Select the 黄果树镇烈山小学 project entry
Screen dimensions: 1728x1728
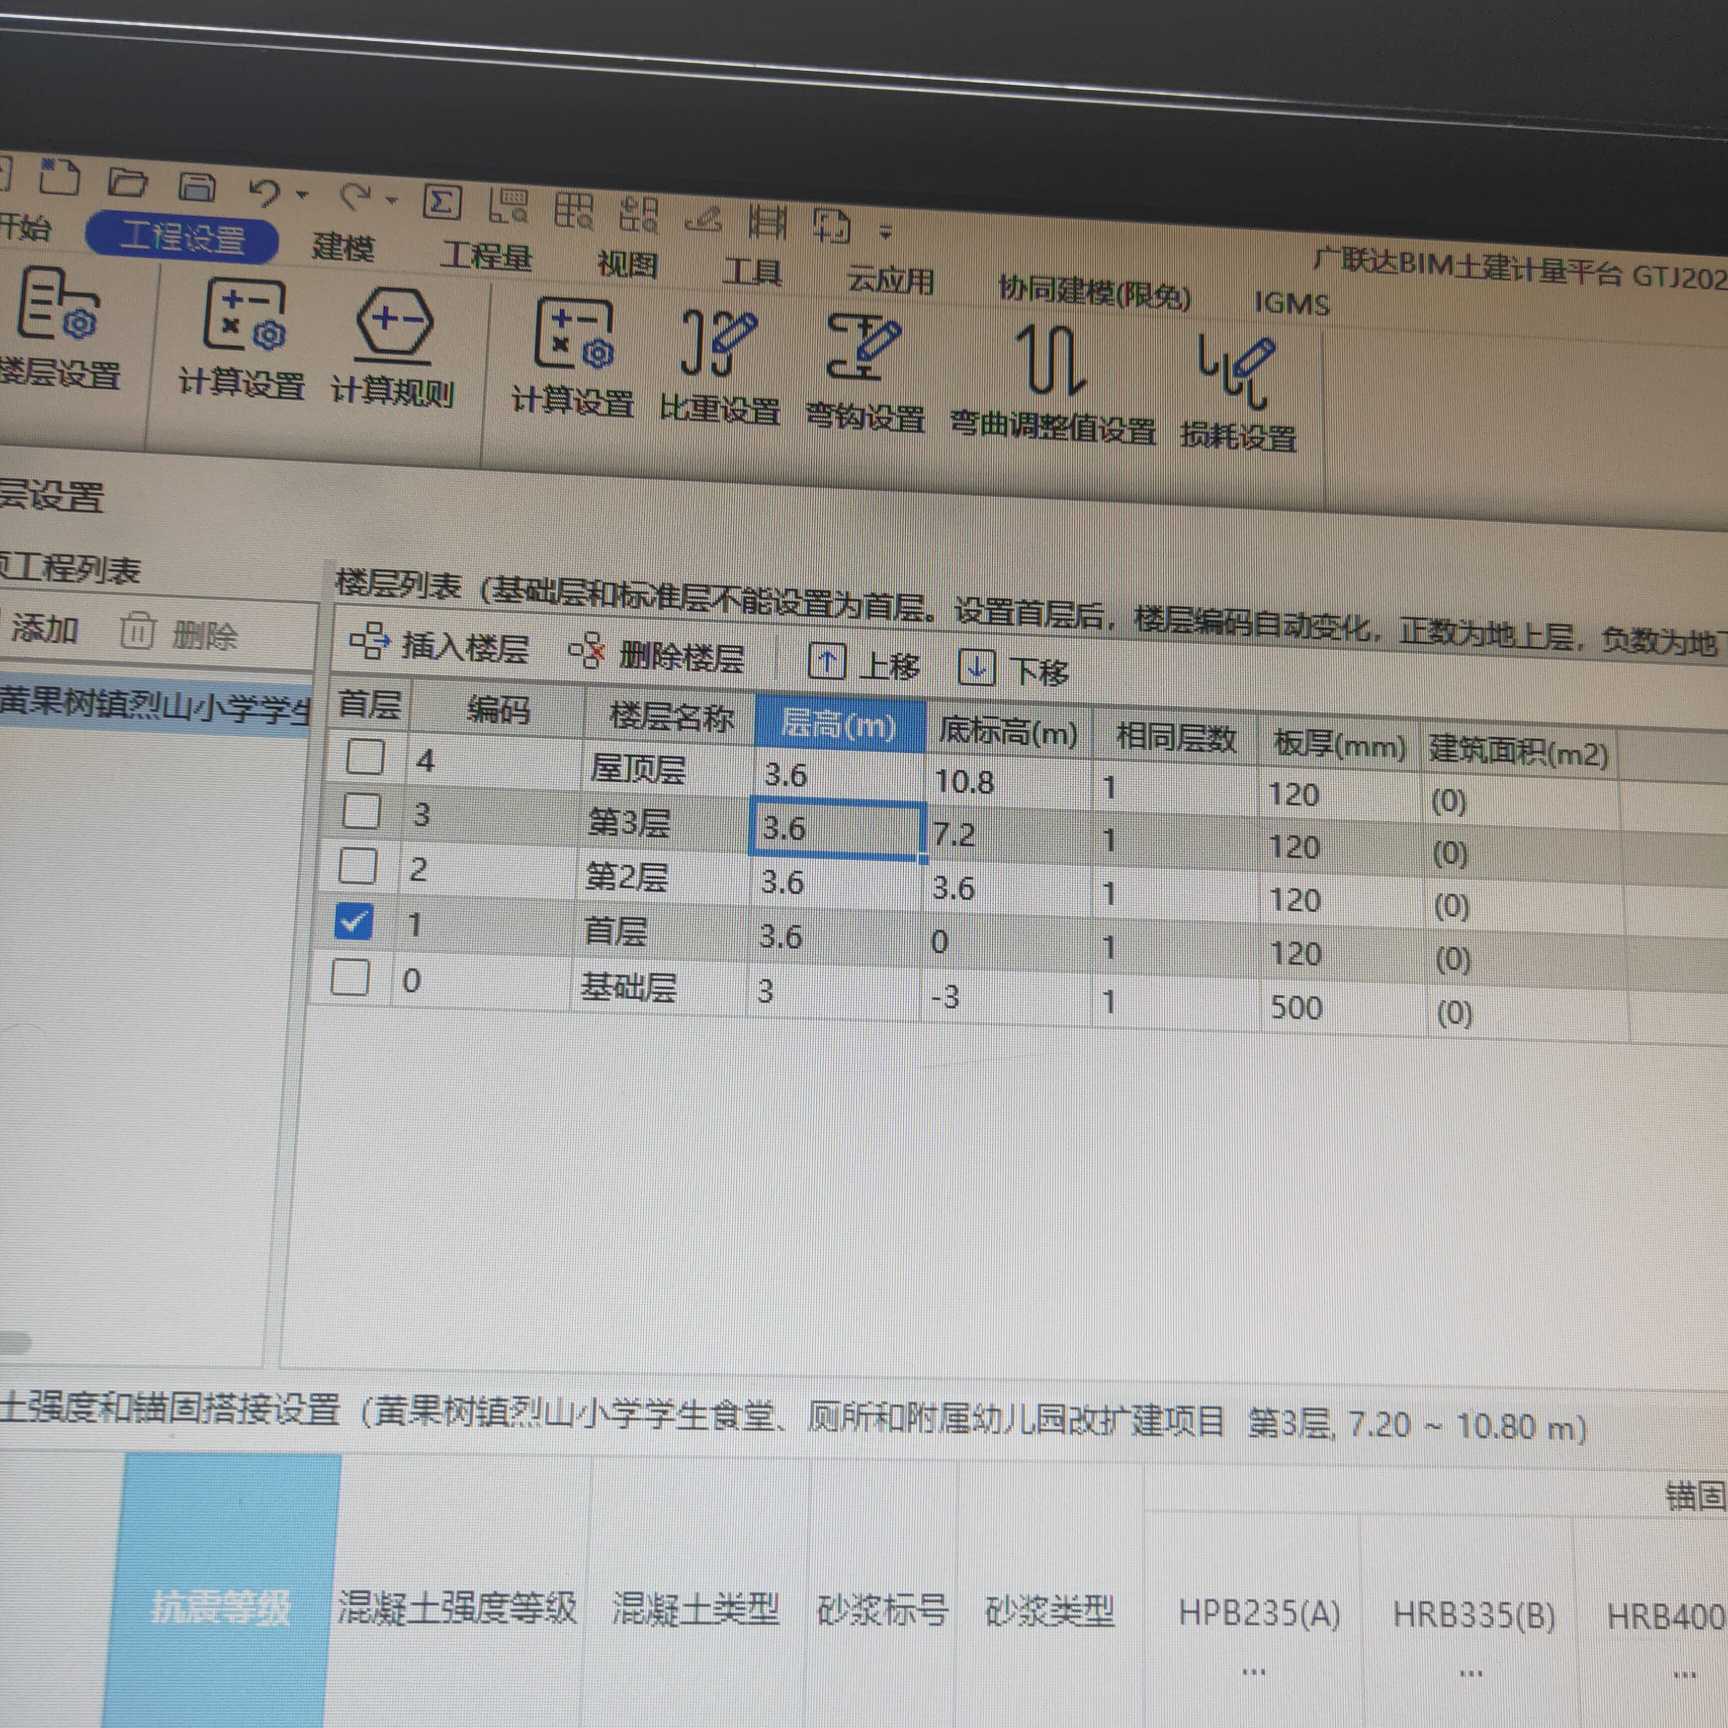tap(155, 704)
